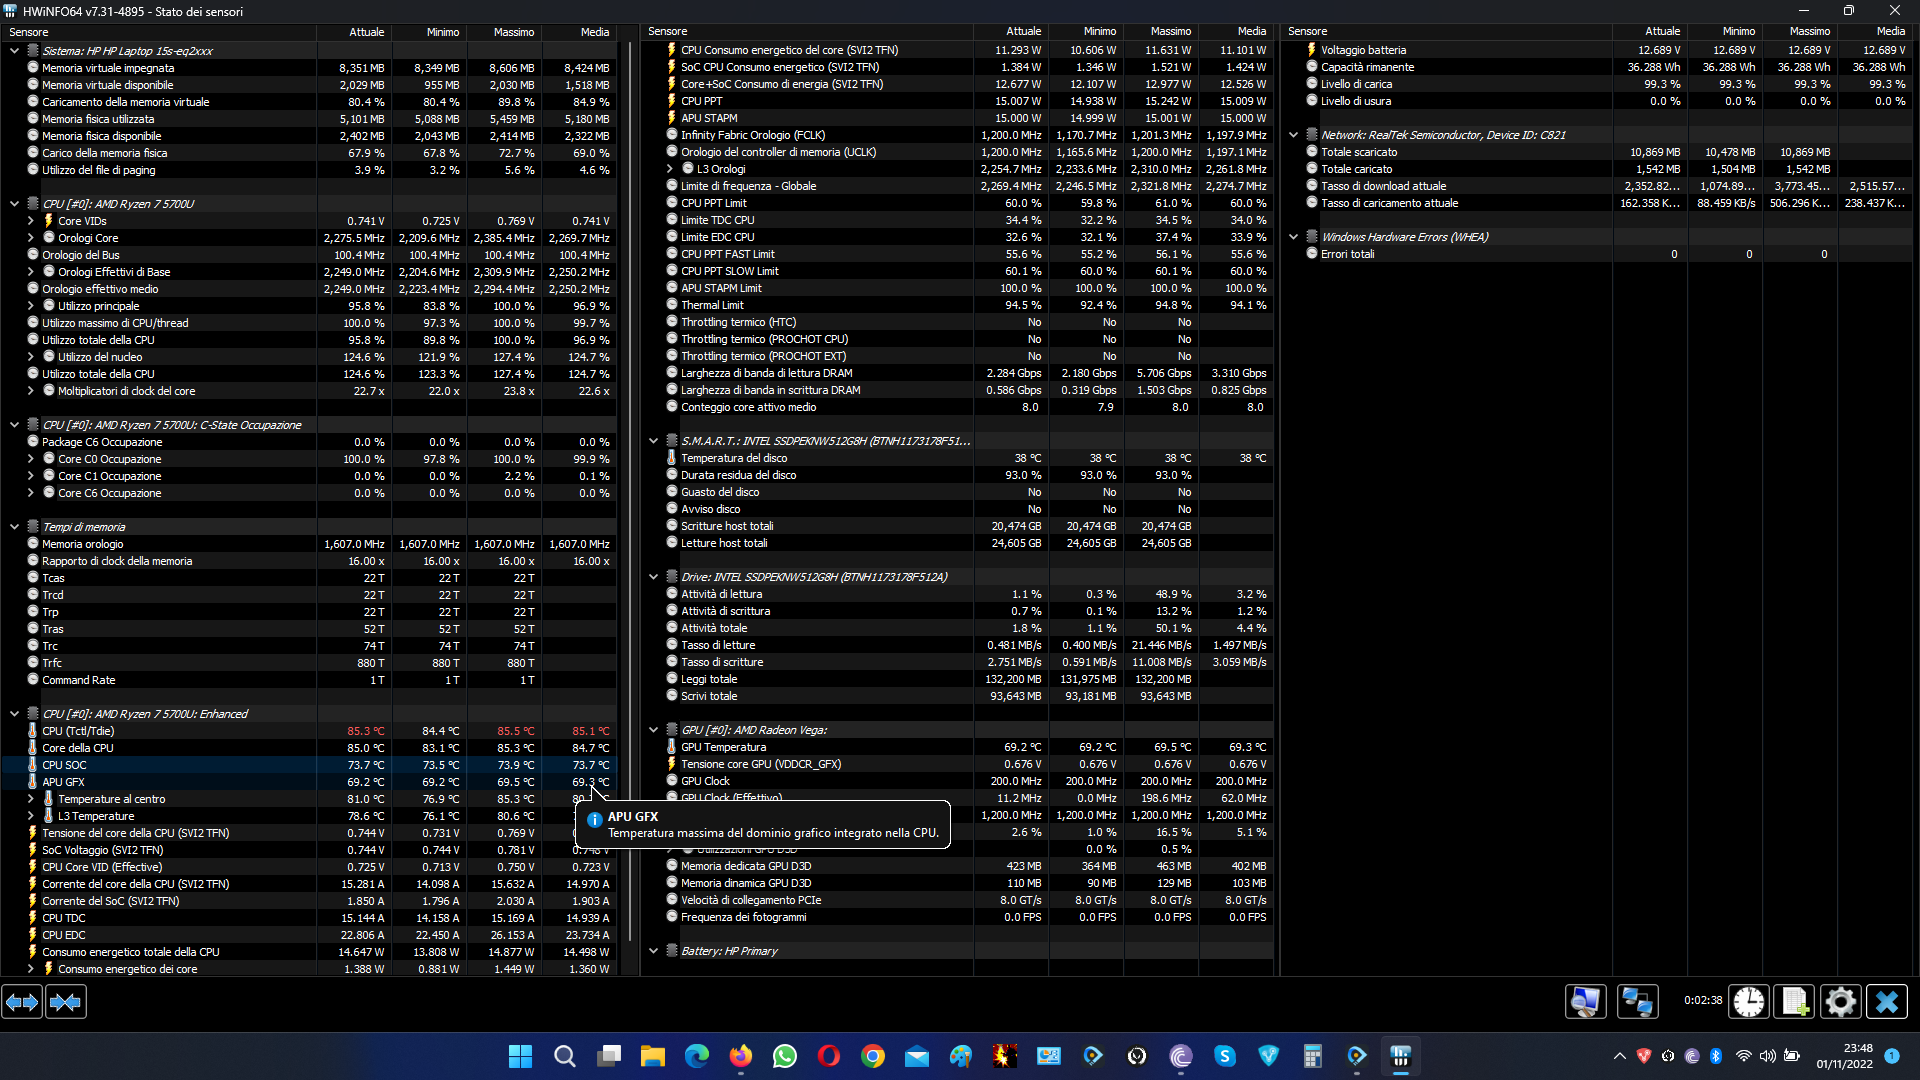Viewport: 1920px width, 1080px height.
Task: Click the left panel Attuale column header
Action: pyautogui.click(x=354, y=32)
